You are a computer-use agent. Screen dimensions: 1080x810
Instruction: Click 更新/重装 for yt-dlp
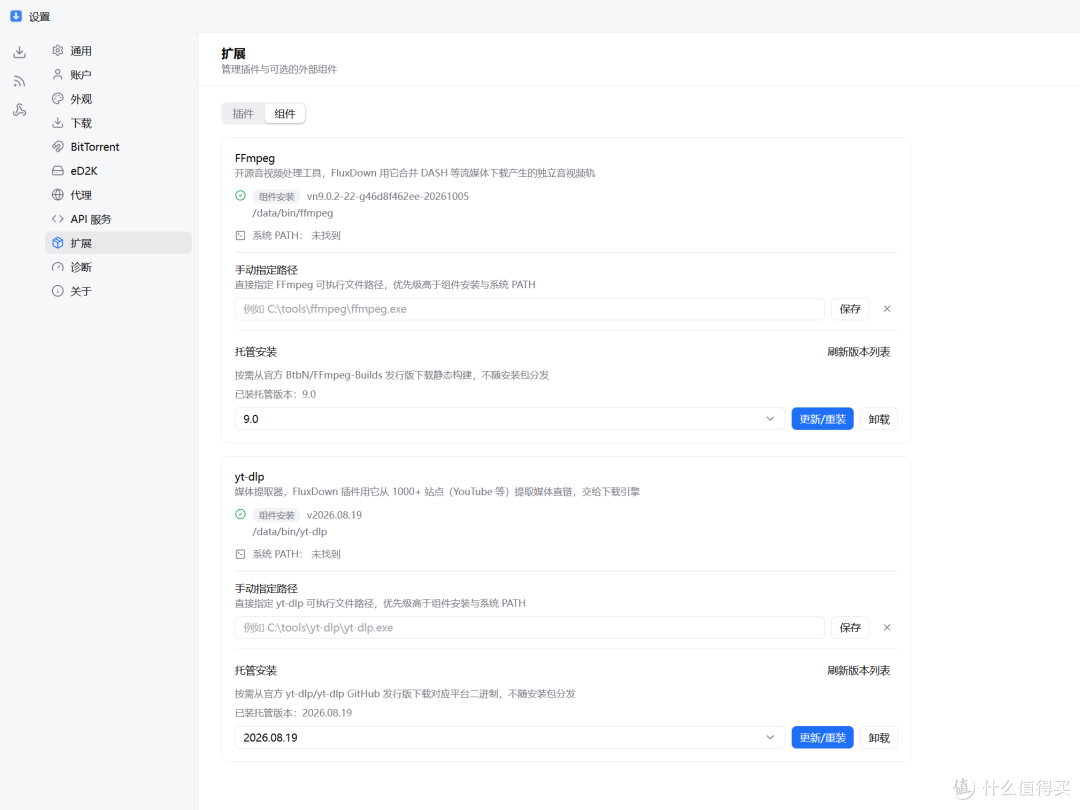pos(822,738)
